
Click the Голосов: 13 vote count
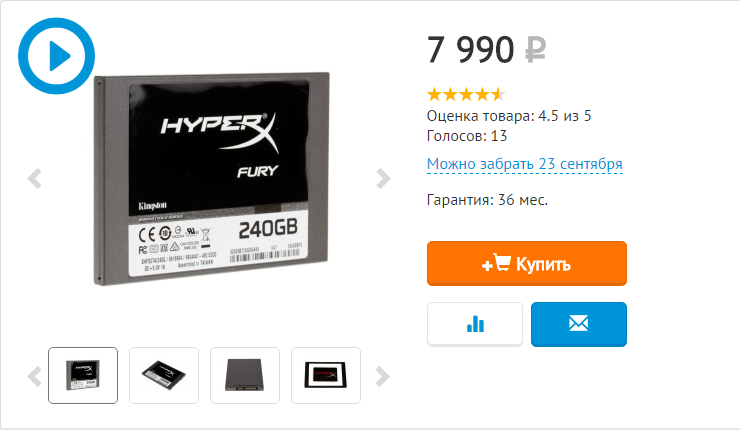[467, 136]
